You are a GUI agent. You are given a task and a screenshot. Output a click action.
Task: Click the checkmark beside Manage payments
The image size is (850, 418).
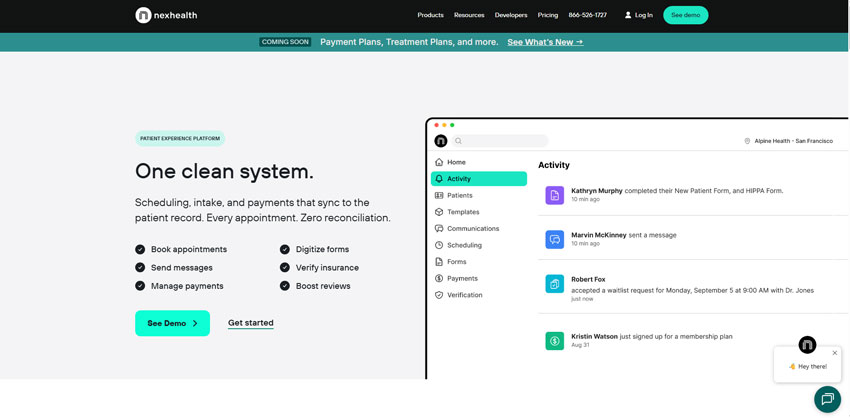point(140,286)
